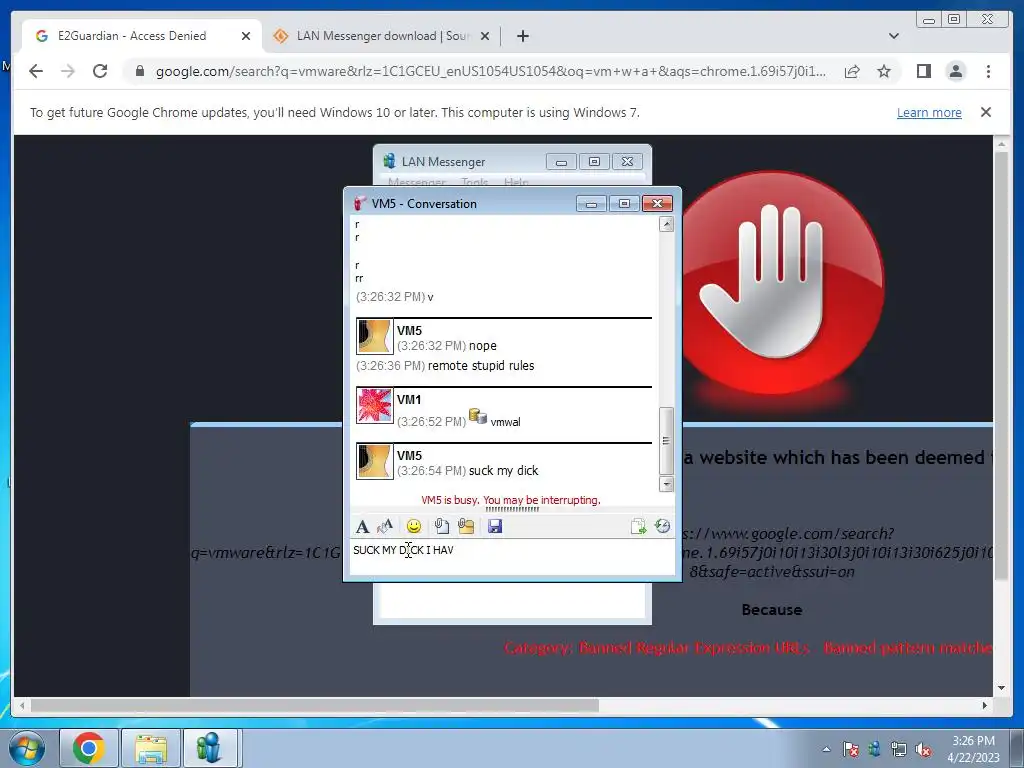This screenshot has width=1024, height=768.
Task: Click the page horizontal scrollbar thumb
Action: (x=315, y=705)
